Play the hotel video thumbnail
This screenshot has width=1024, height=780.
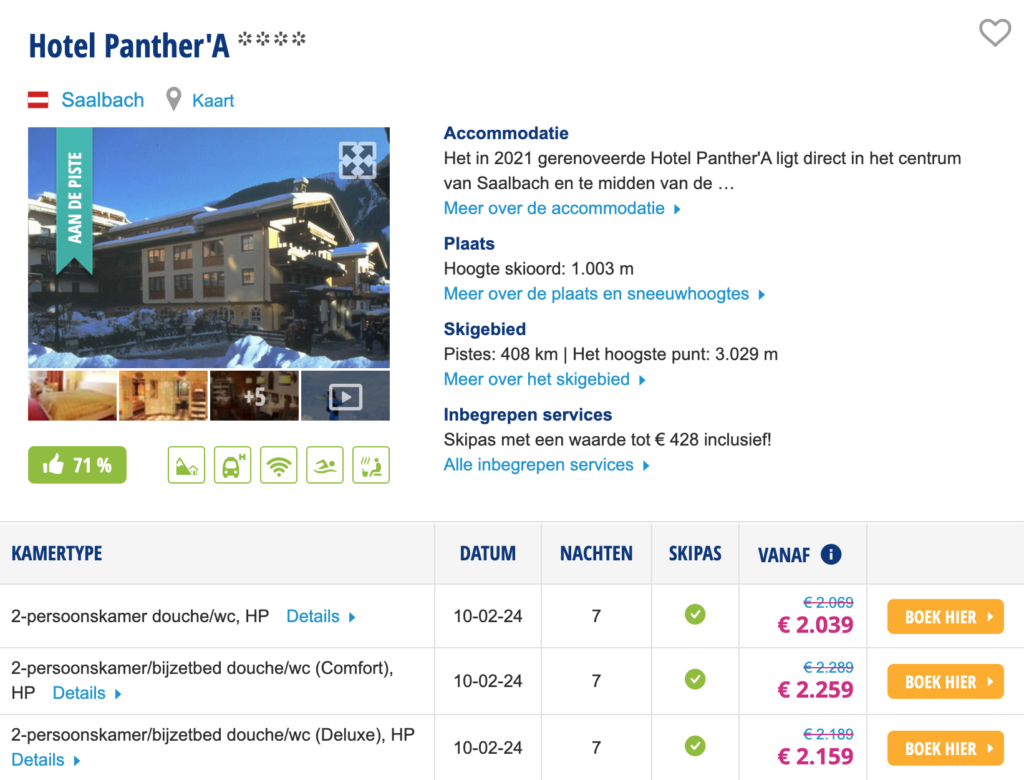345,396
